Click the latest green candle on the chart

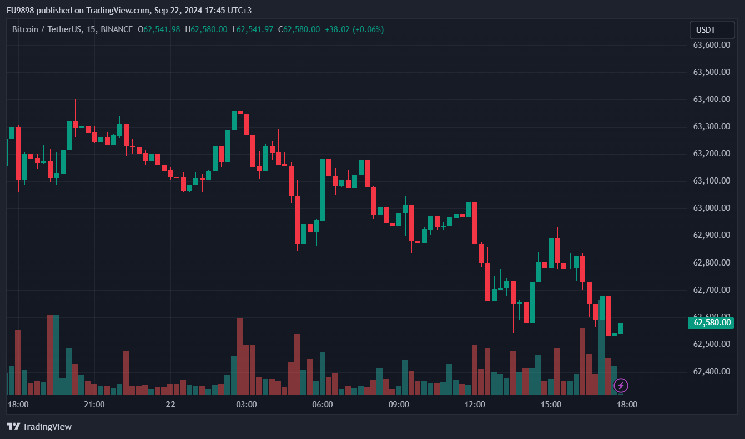620,328
